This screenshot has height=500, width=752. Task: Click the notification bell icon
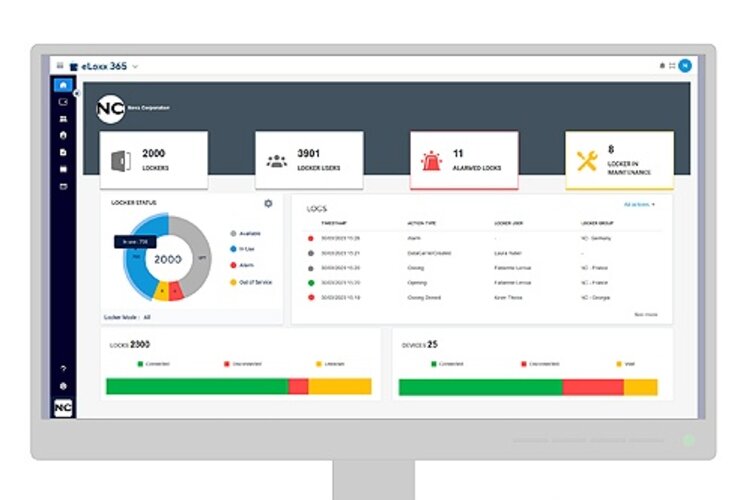coord(661,66)
